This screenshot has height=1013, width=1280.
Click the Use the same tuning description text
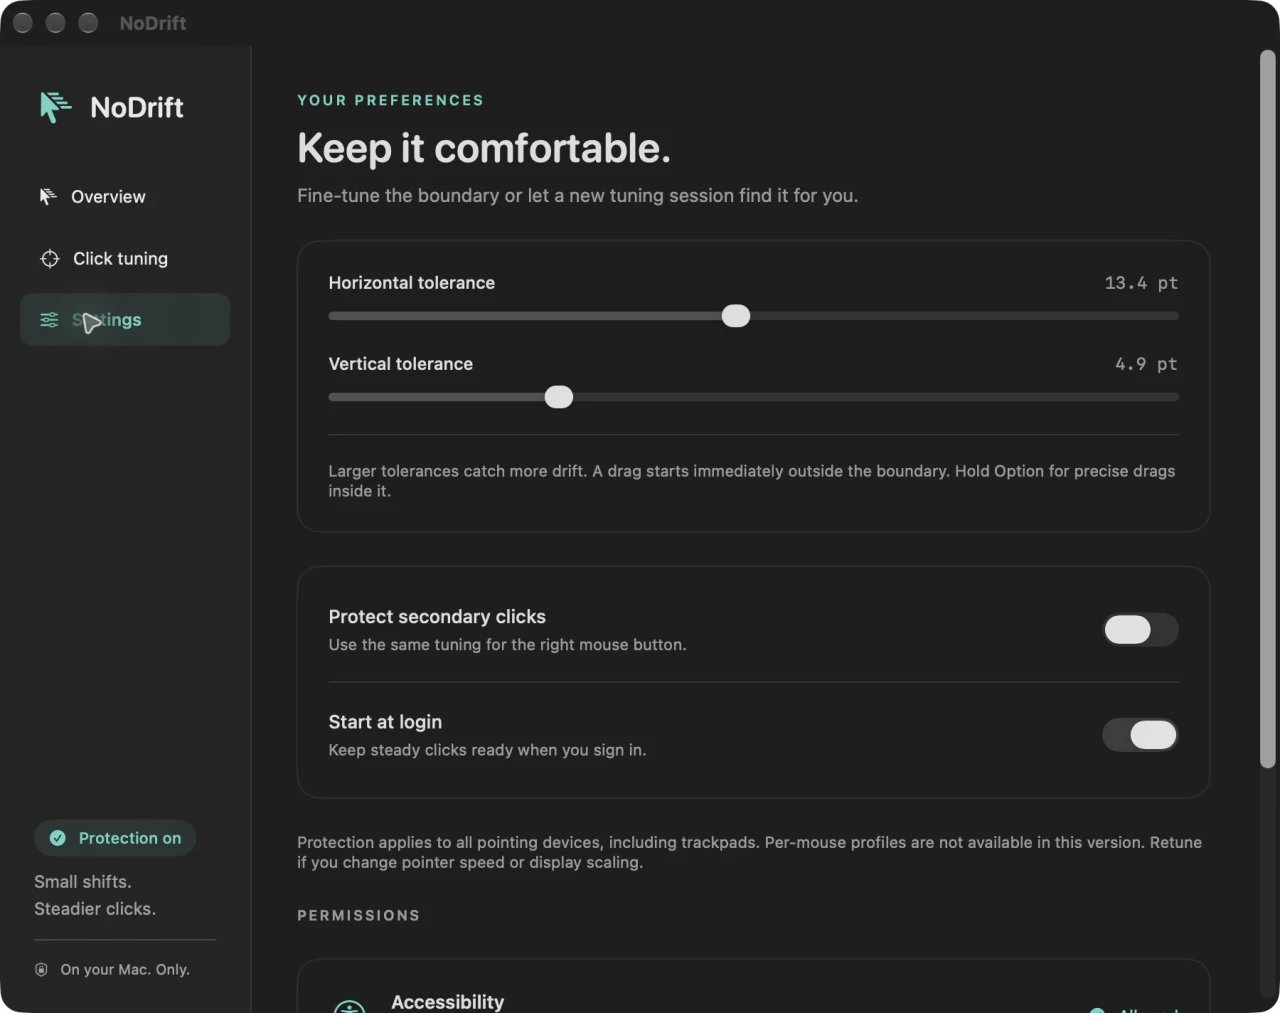[x=508, y=645]
